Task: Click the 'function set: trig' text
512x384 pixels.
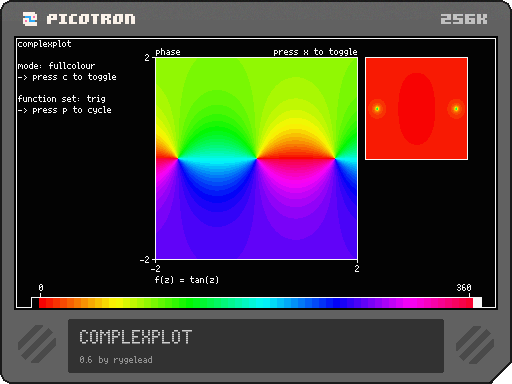Action: tap(62, 99)
